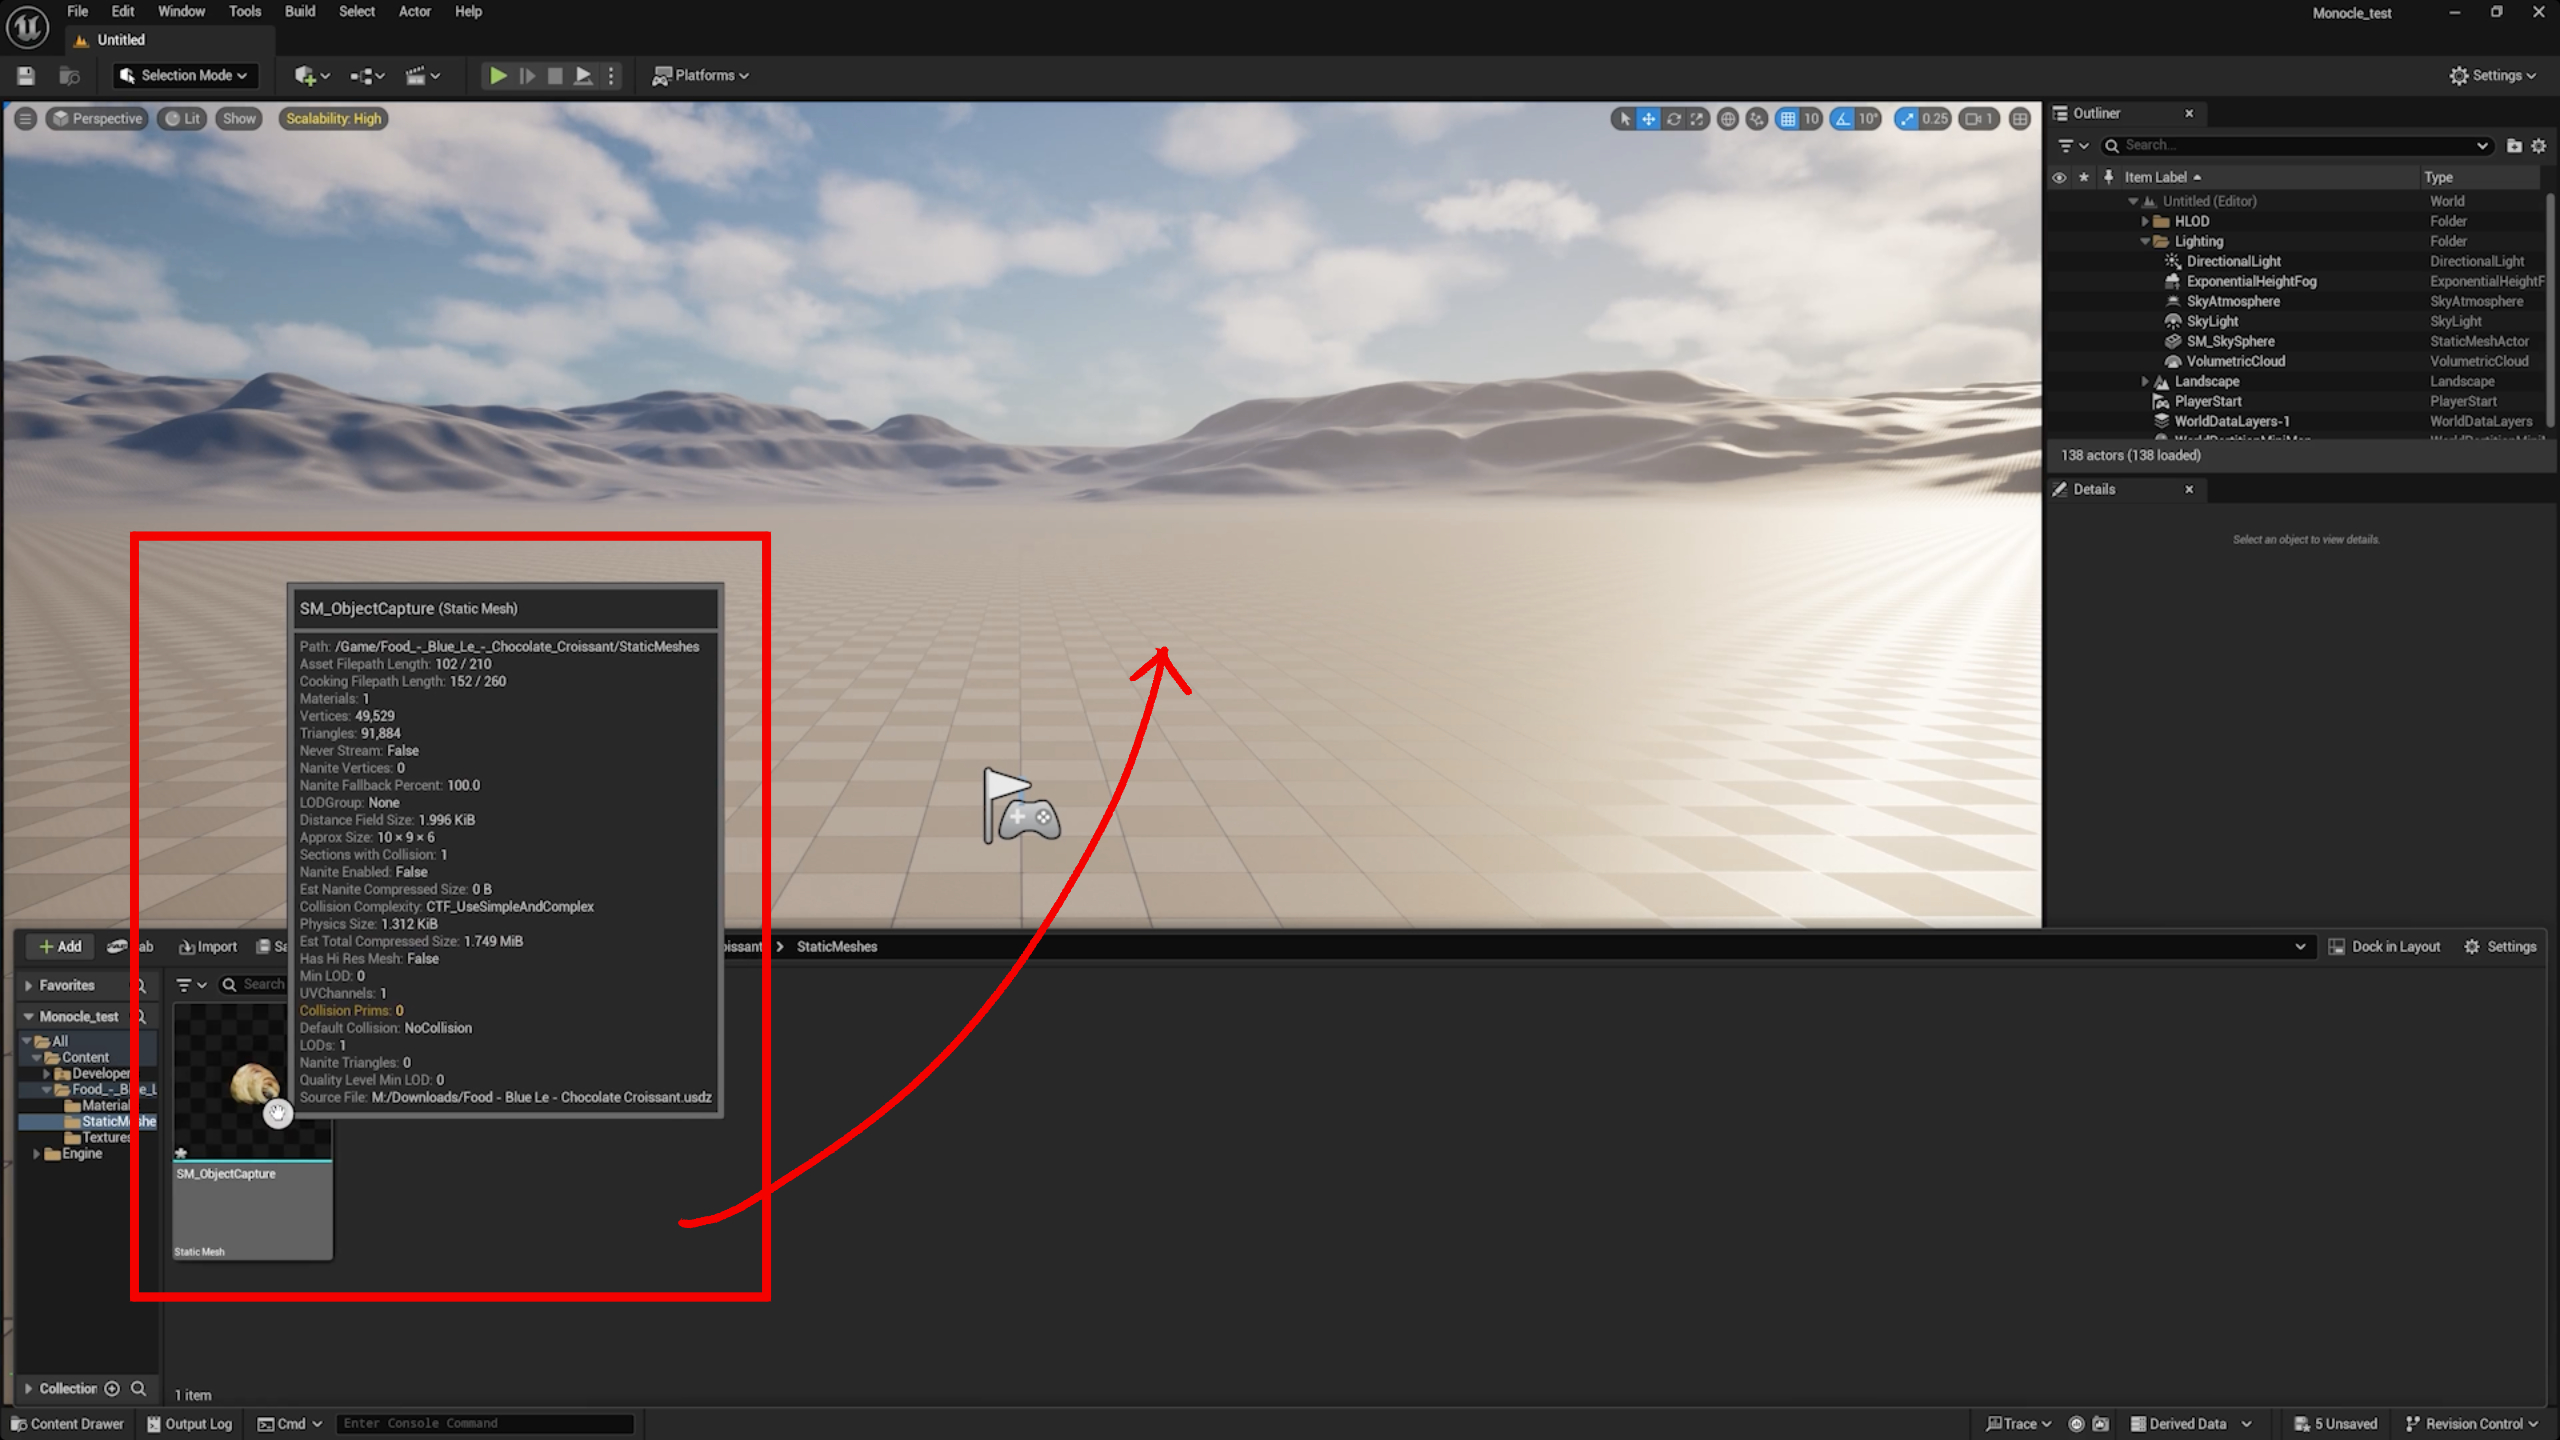
Task: Open Outliner settings gear
Action: point(2538,146)
